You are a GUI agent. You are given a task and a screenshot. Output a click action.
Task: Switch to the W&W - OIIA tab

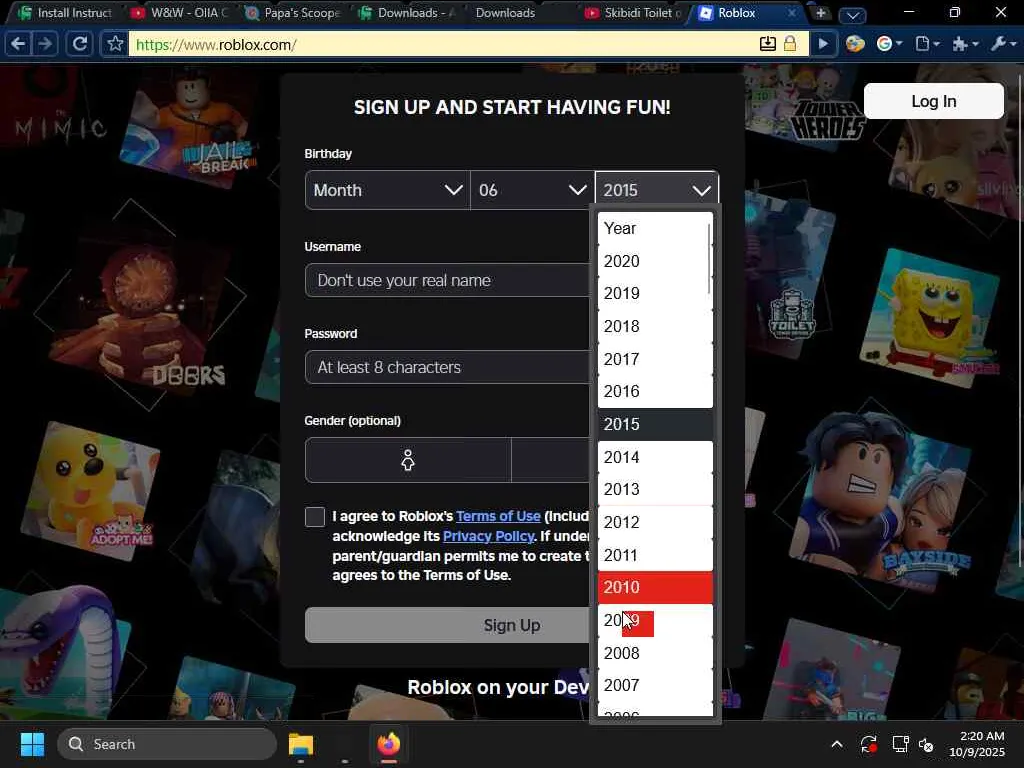pos(178,13)
